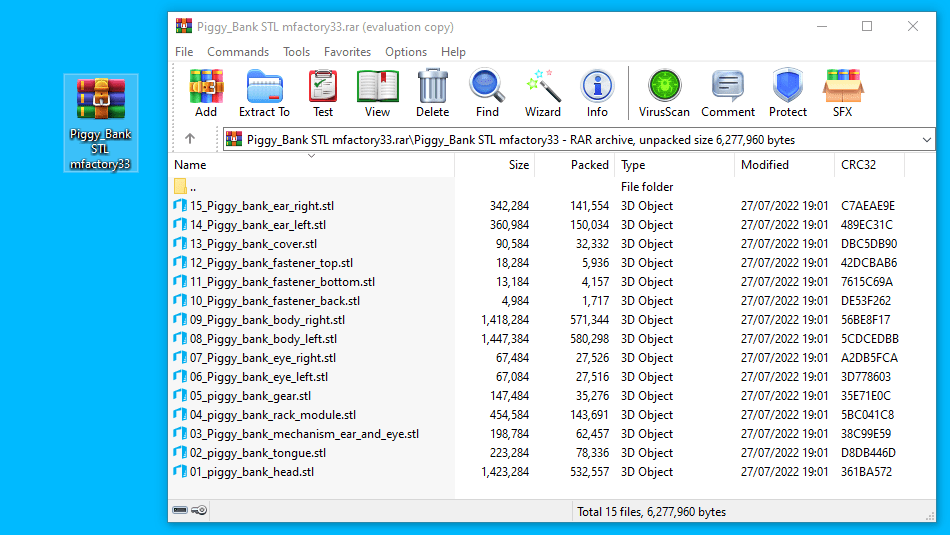Click icon of 08_Piggy_bank_body_left.stl
This screenshot has height=535, width=950.
point(180,338)
